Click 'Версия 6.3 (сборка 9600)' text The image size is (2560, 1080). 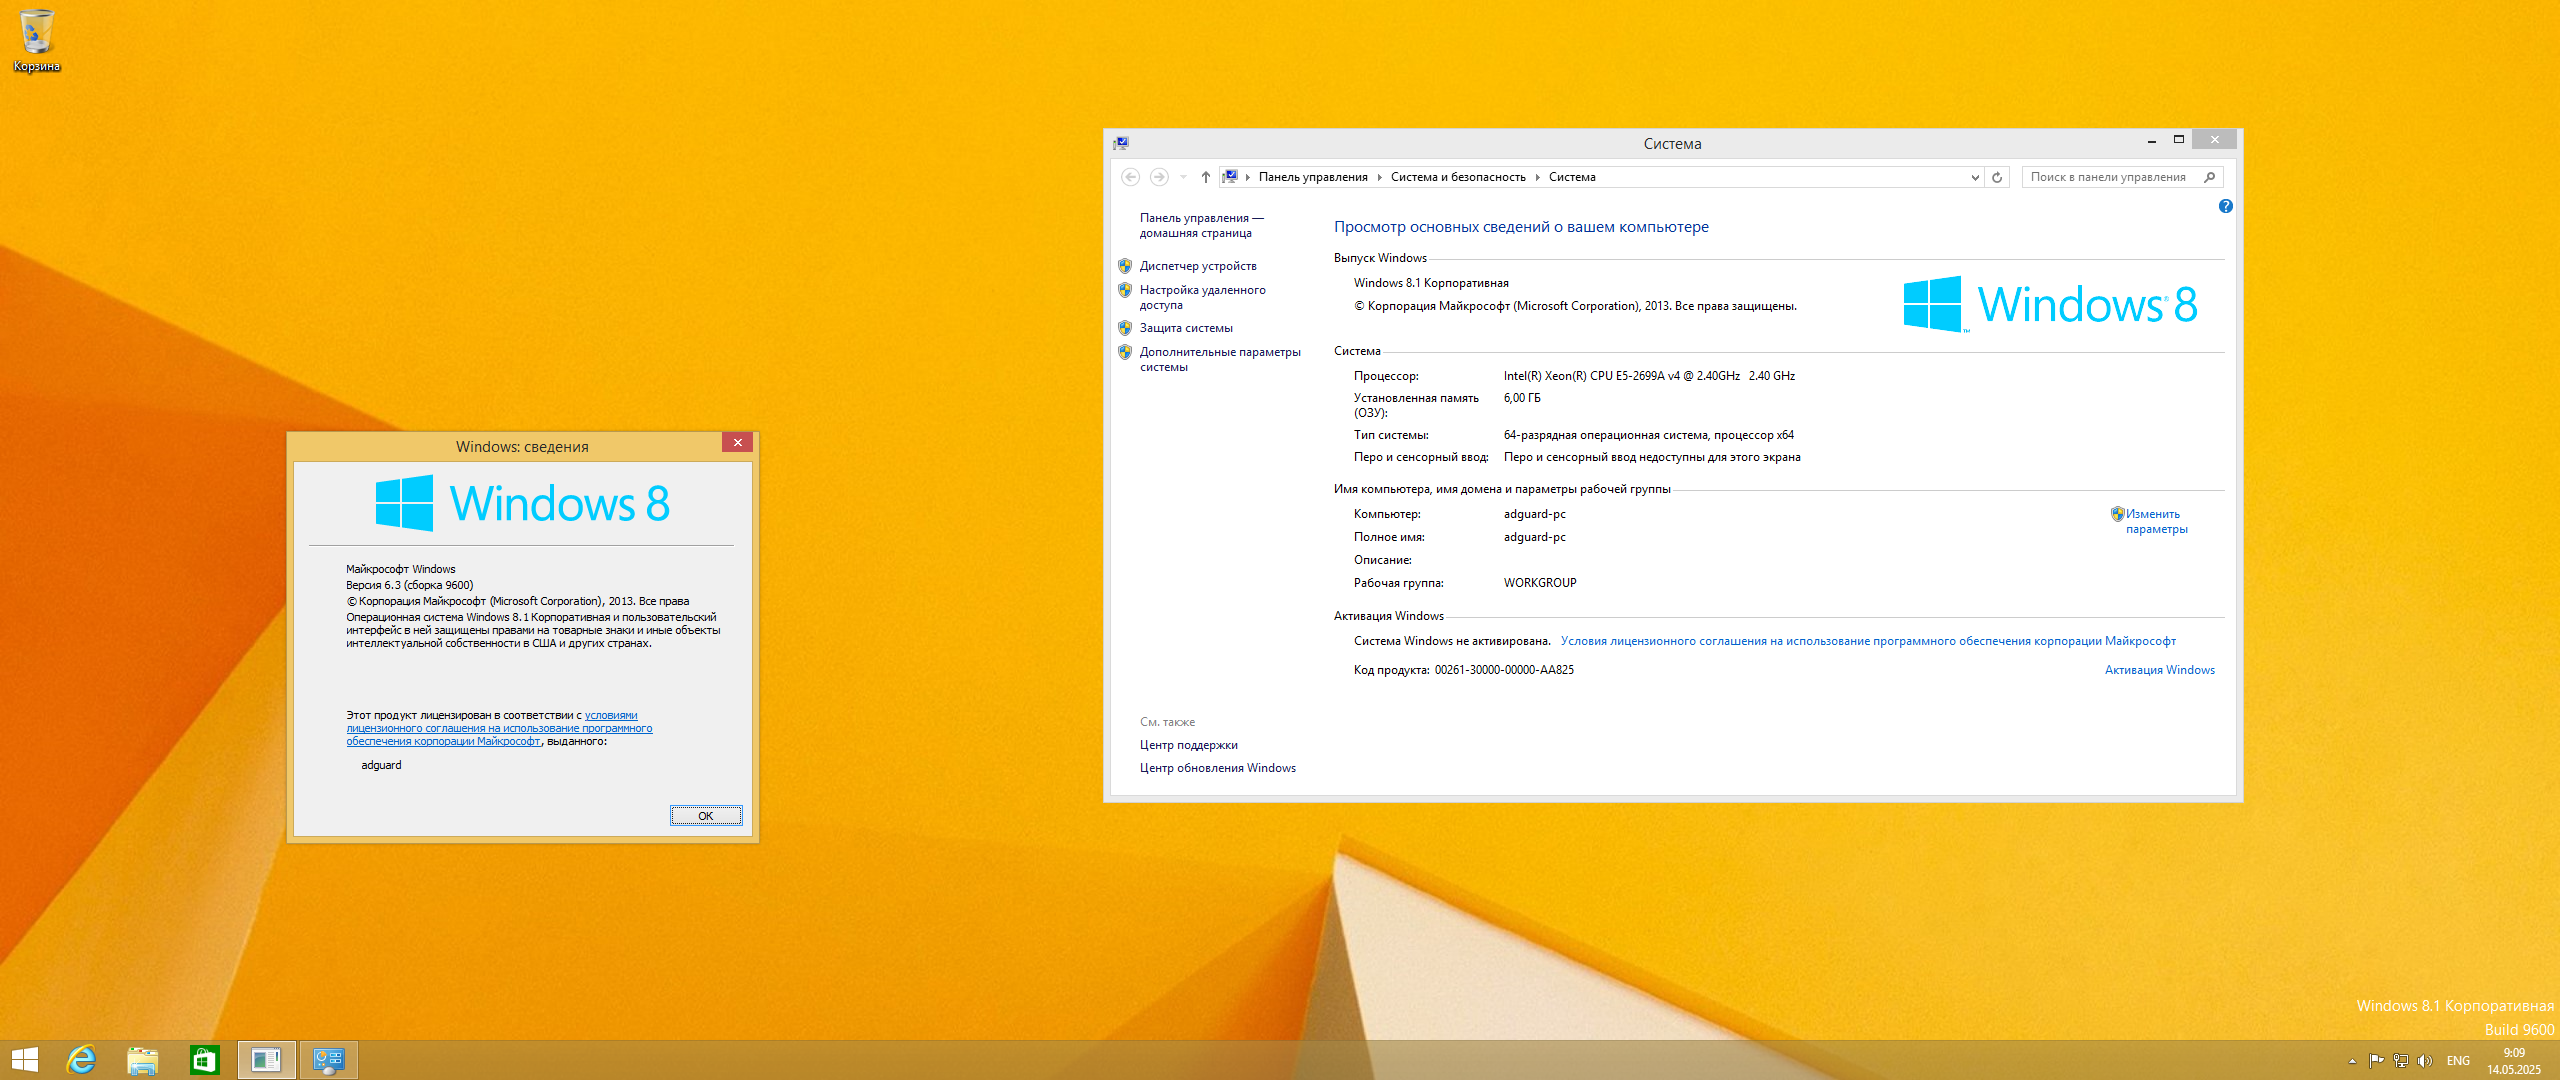tap(409, 585)
